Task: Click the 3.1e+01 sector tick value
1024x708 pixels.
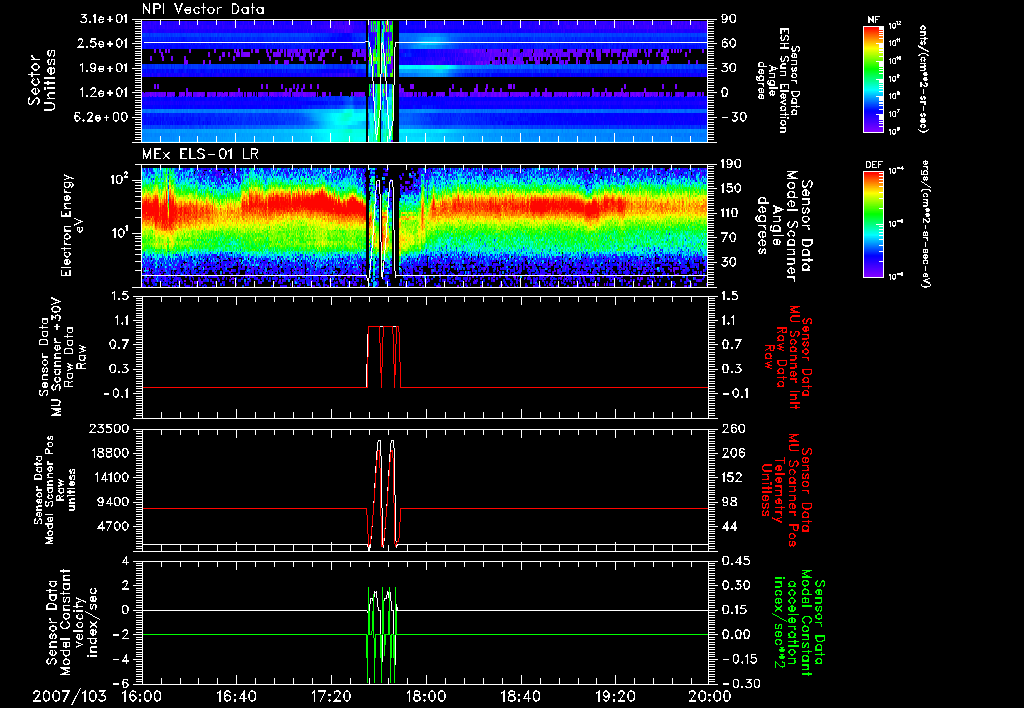Action: click(104, 19)
